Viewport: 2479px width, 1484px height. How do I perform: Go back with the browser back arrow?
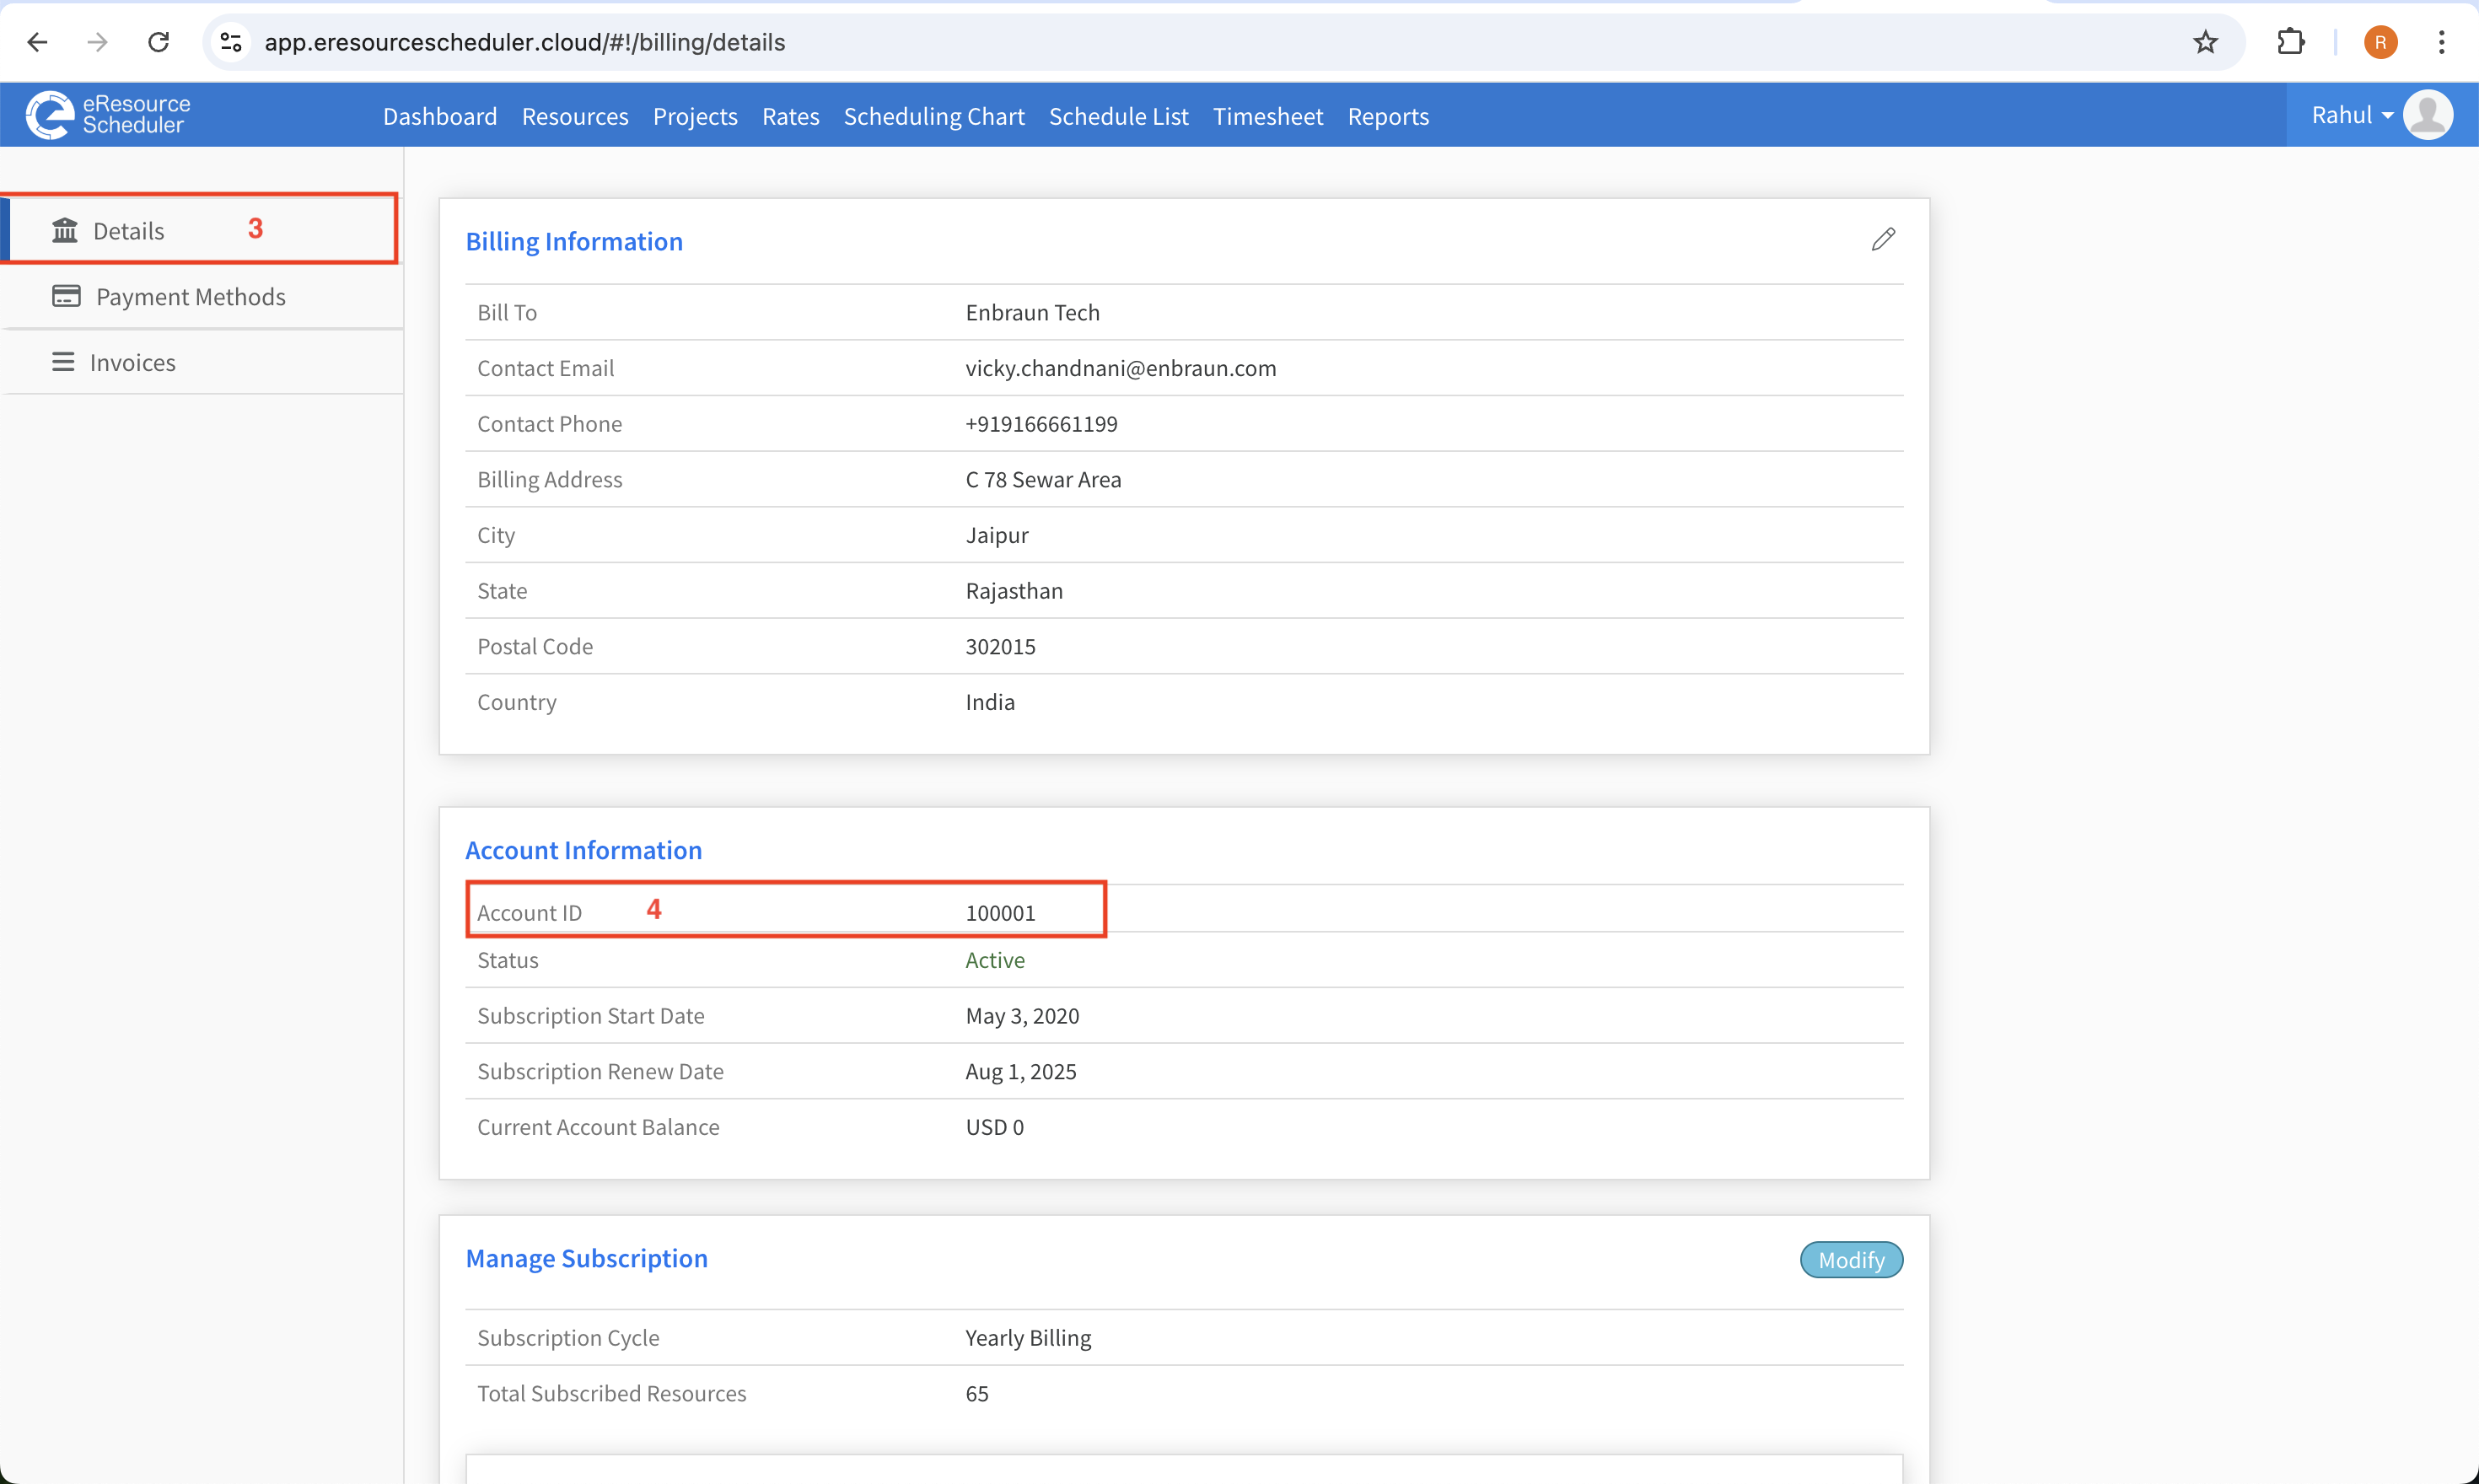pyautogui.click(x=38, y=42)
